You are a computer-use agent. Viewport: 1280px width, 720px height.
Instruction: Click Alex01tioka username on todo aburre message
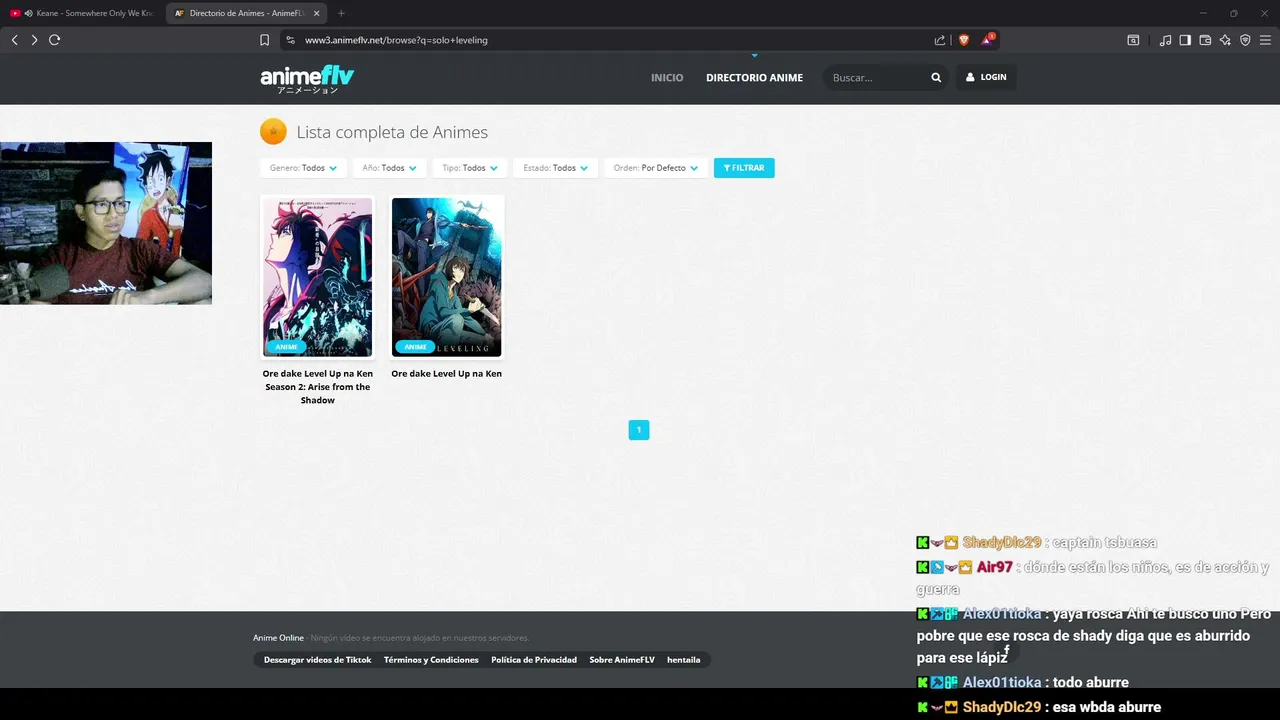click(1002, 683)
